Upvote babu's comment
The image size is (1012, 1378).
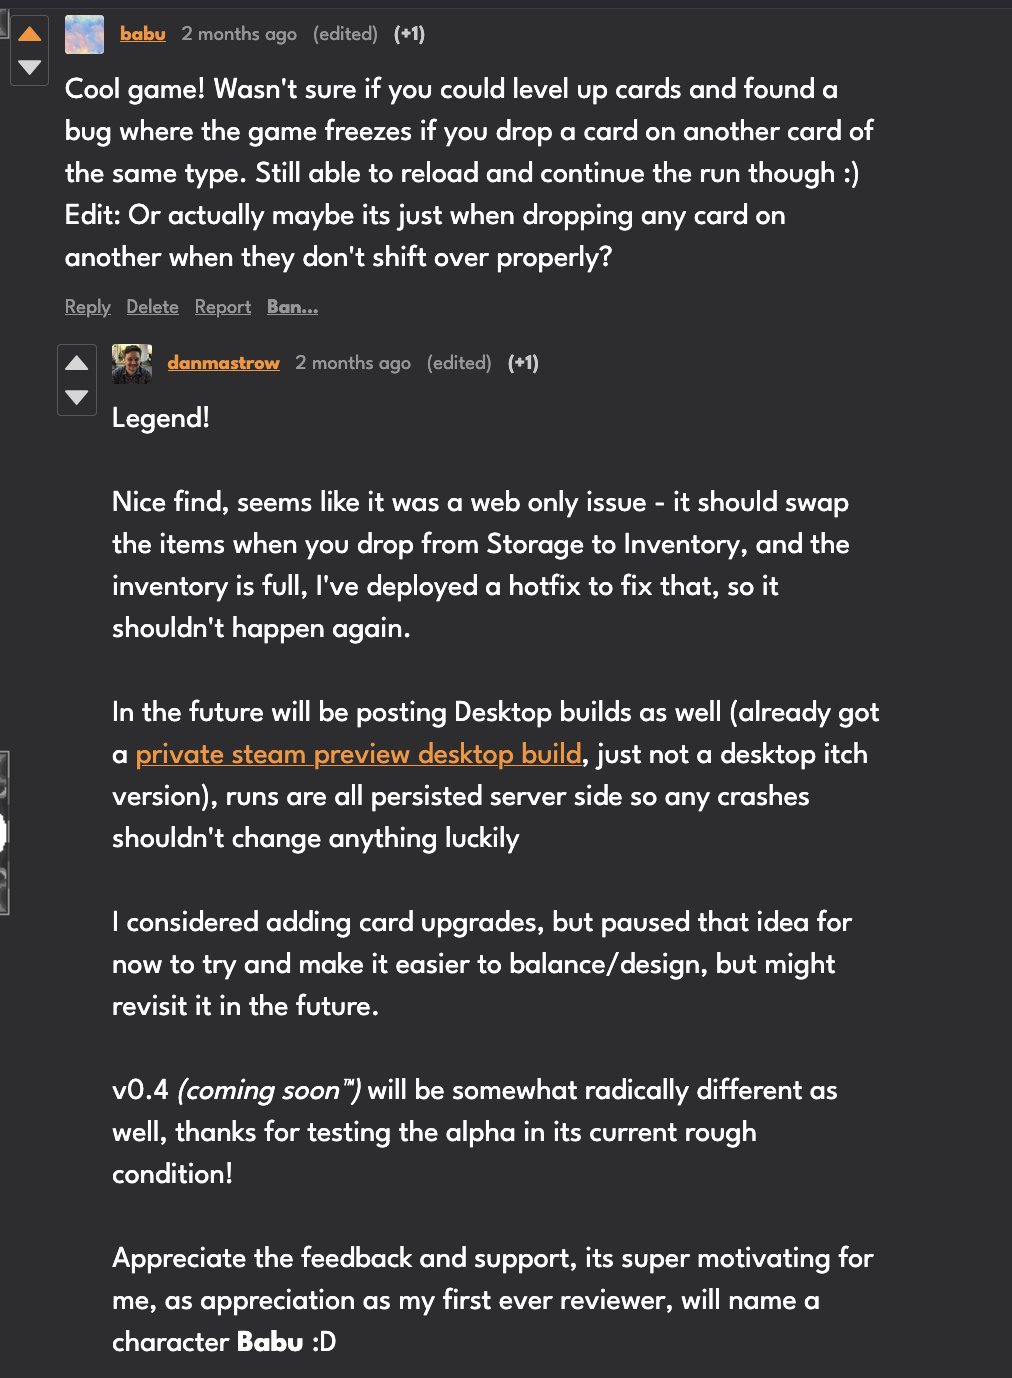[30, 34]
